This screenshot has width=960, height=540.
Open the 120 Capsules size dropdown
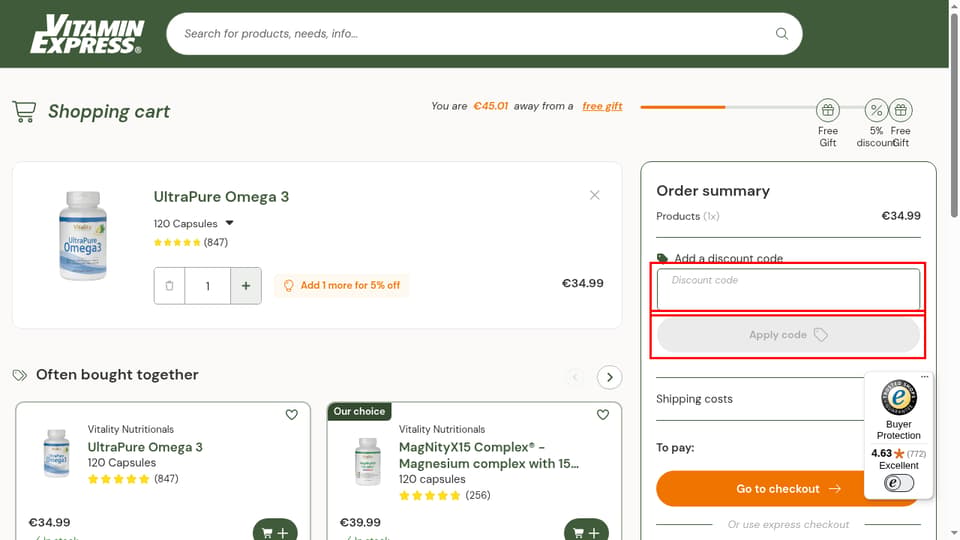pyautogui.click(x=193, y=223)
